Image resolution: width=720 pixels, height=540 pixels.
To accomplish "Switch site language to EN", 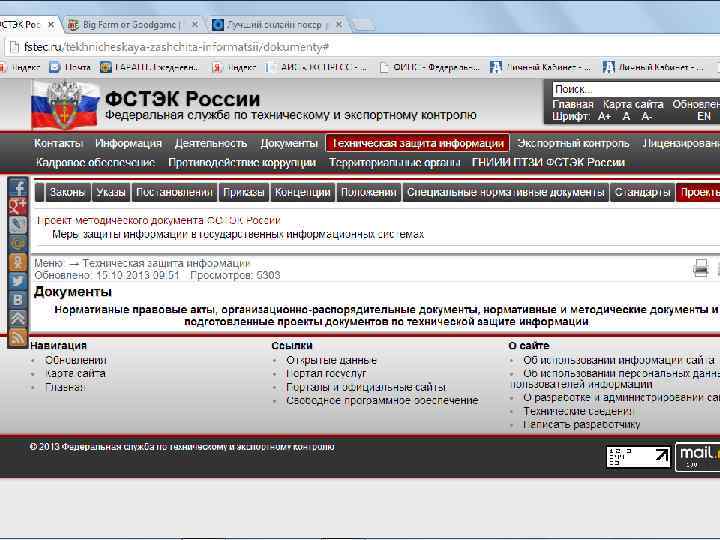I will (703, 117).
